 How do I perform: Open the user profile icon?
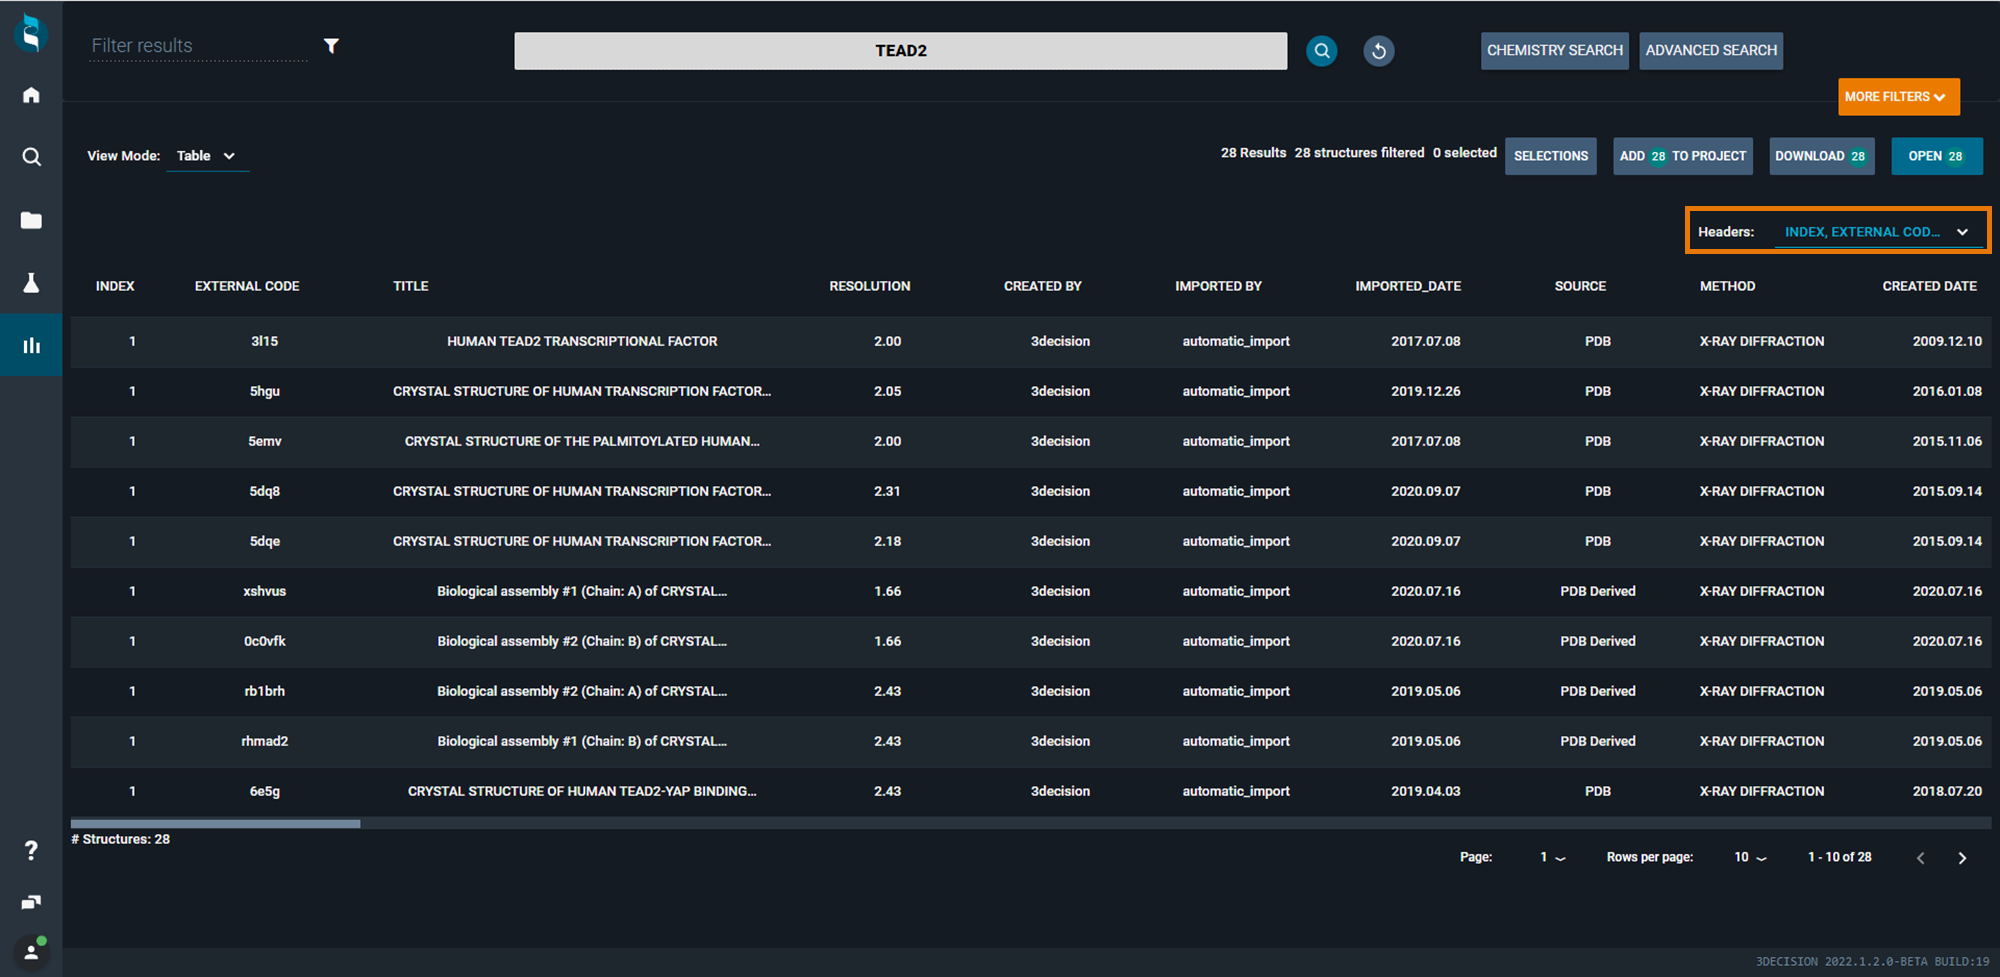coord(31,951)
